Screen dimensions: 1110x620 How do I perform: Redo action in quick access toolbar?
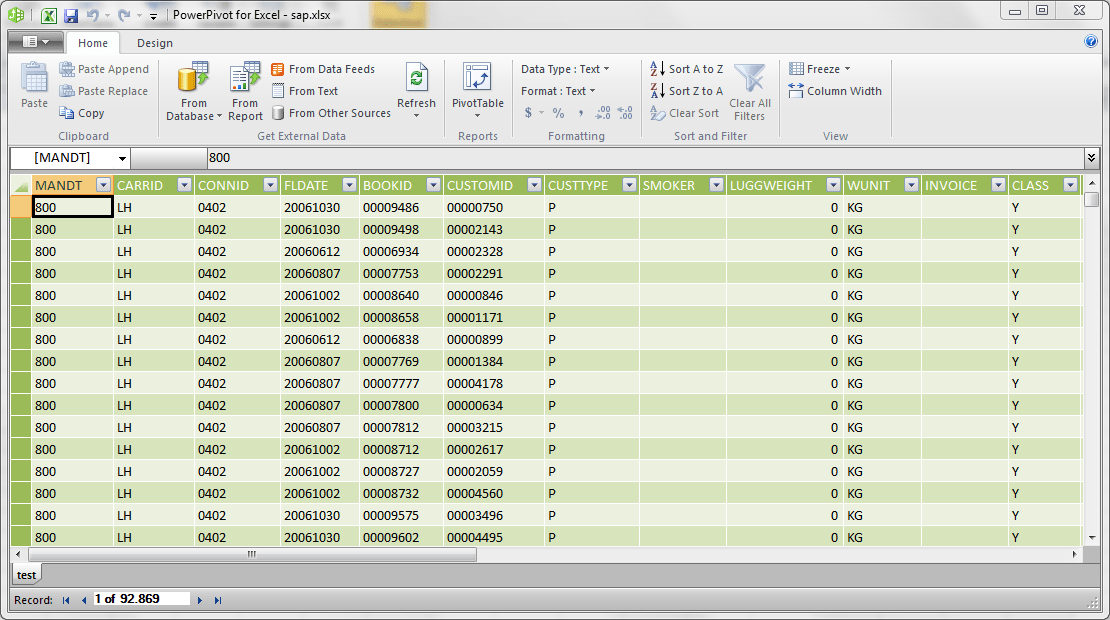[x=124, y=15]
